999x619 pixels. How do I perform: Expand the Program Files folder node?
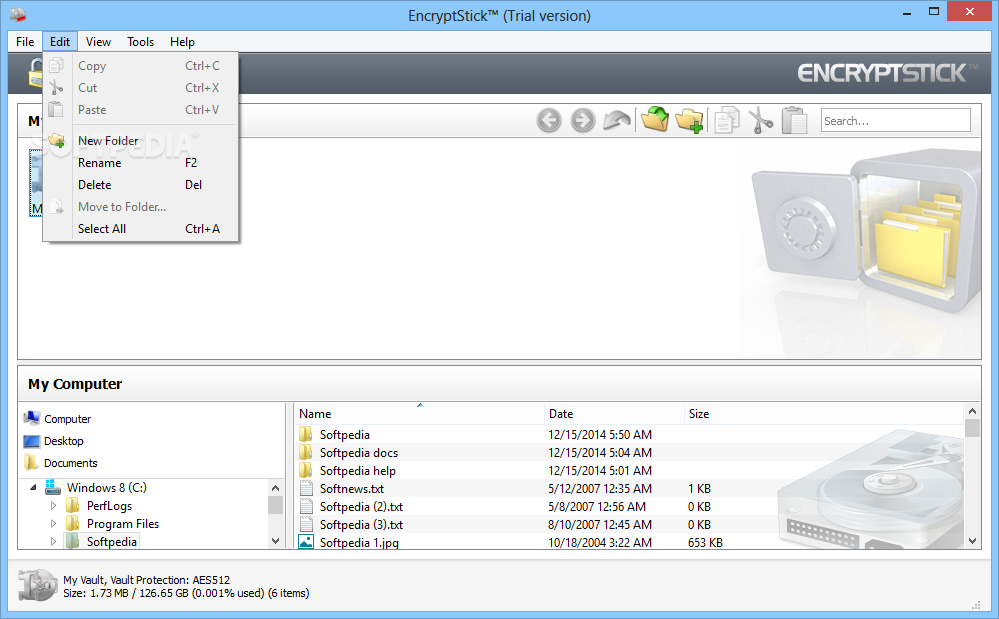[54, 523]
